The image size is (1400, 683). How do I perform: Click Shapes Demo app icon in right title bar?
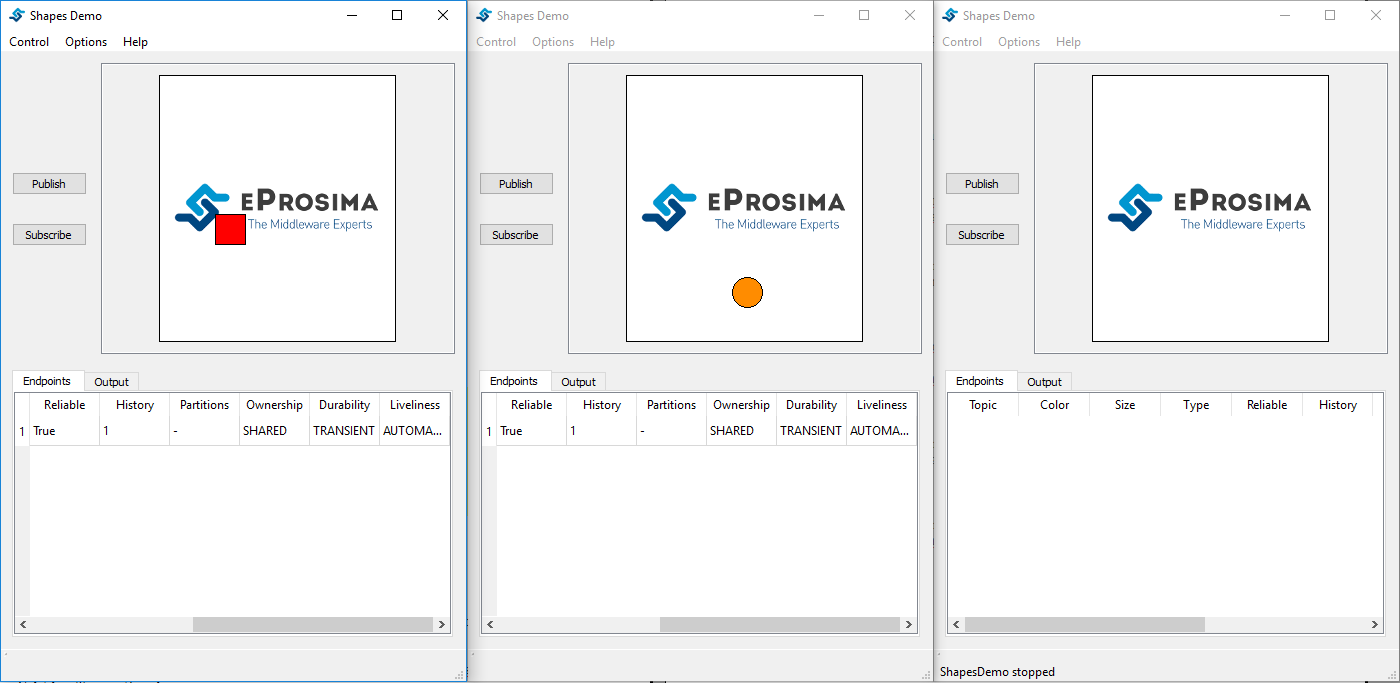coord(950,15)
